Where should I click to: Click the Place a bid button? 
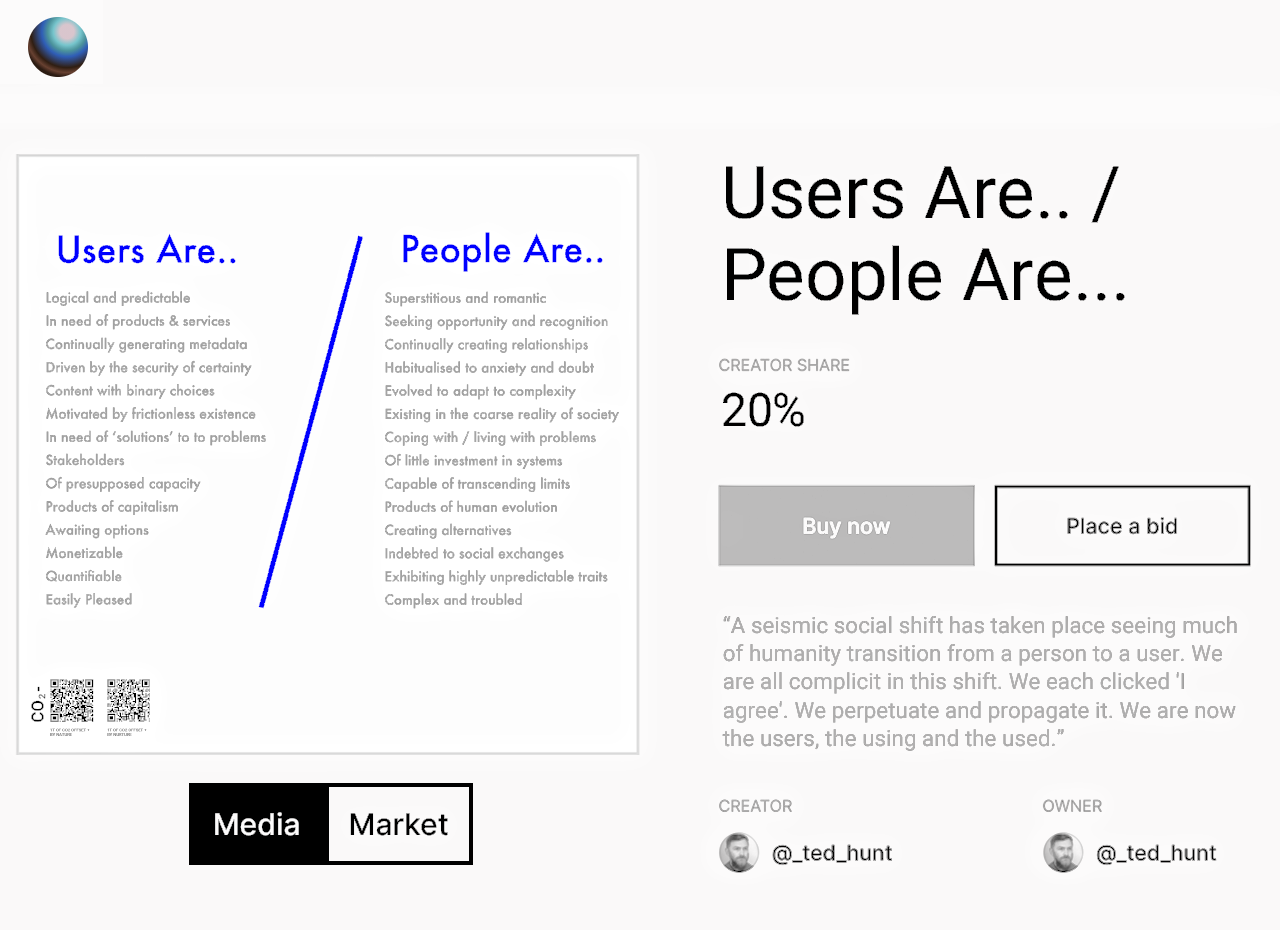coord(1122,526)
